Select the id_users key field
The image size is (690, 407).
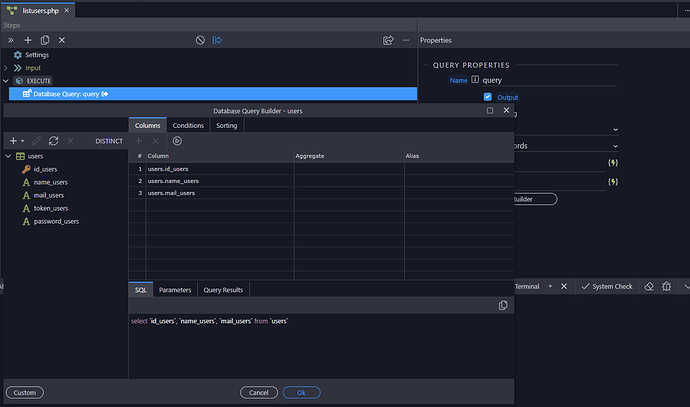point(45,169)
